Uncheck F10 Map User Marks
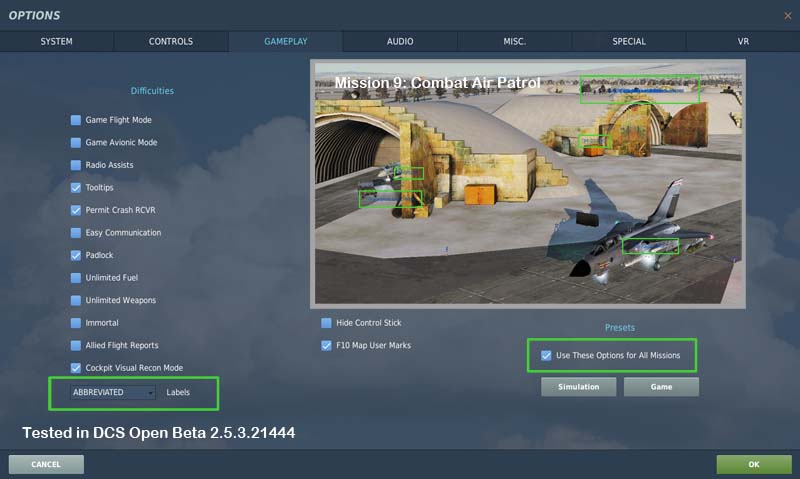This screenshot has height=479, width=800. (x=326, y=345)
